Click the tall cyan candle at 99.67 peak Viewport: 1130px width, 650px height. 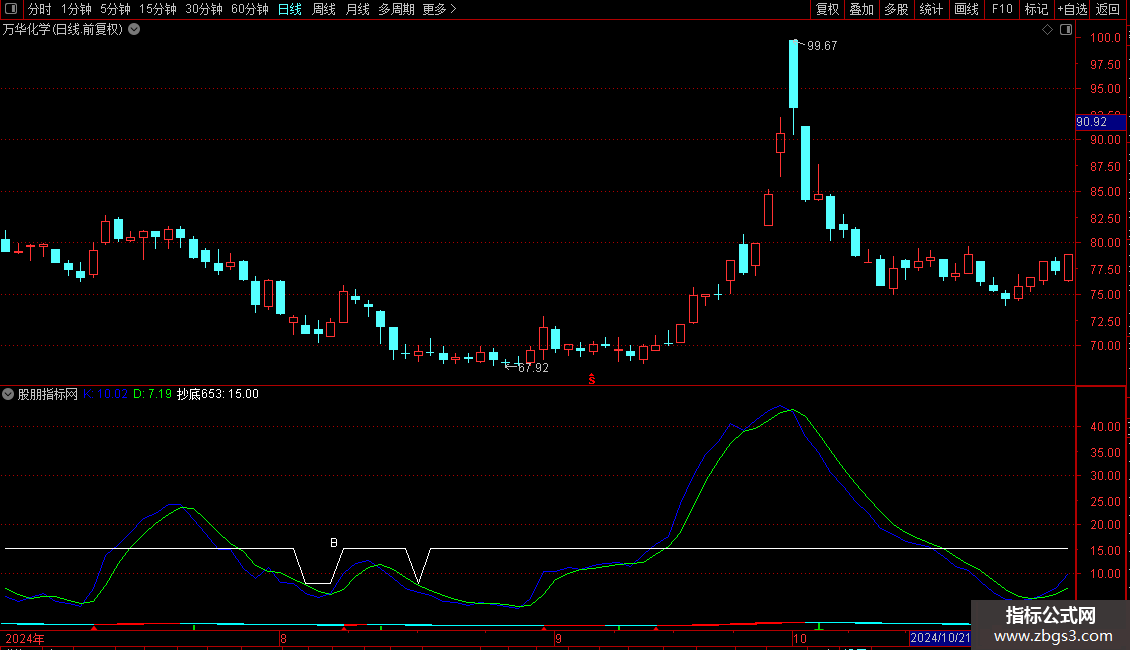(793, 74)
